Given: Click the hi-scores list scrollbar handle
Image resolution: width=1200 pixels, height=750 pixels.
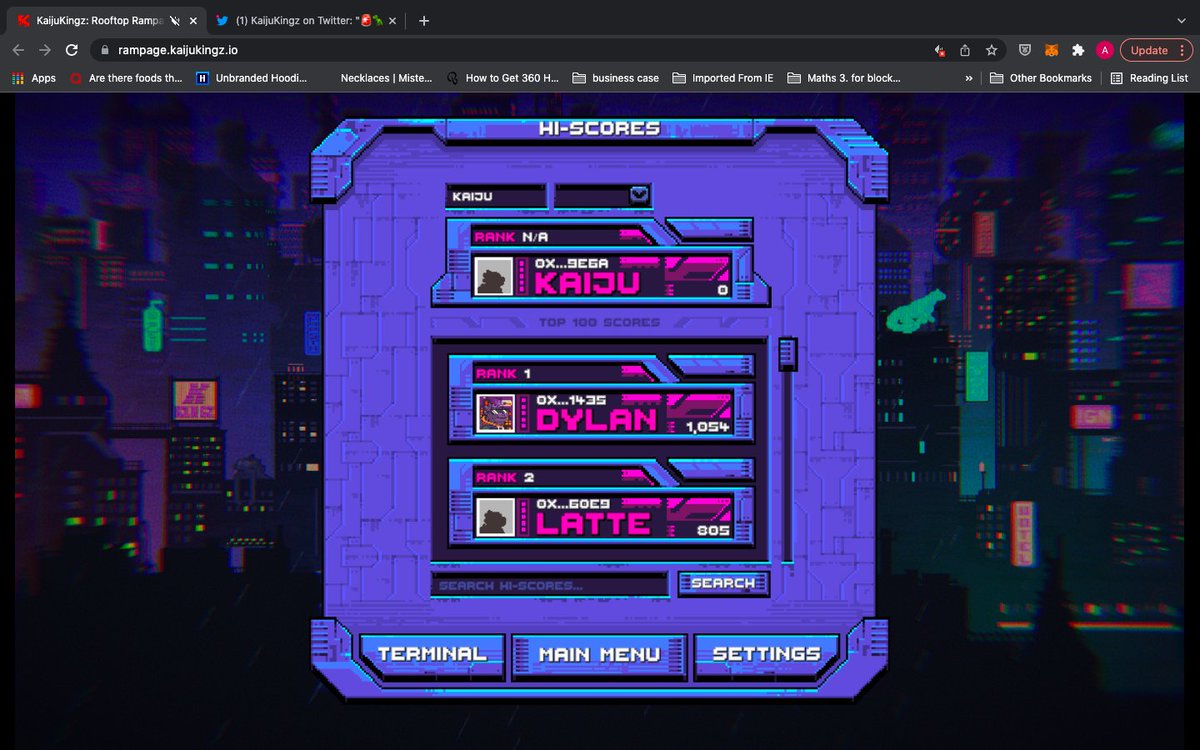Looking at the screenshot, I should click(x=787, y=352).
